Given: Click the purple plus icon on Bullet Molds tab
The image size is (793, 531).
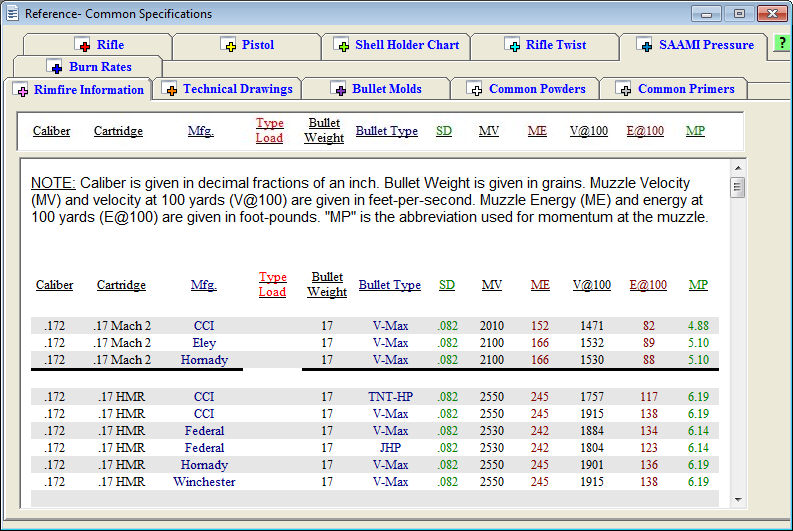Looking at the screenshot, I should point(339,89).
